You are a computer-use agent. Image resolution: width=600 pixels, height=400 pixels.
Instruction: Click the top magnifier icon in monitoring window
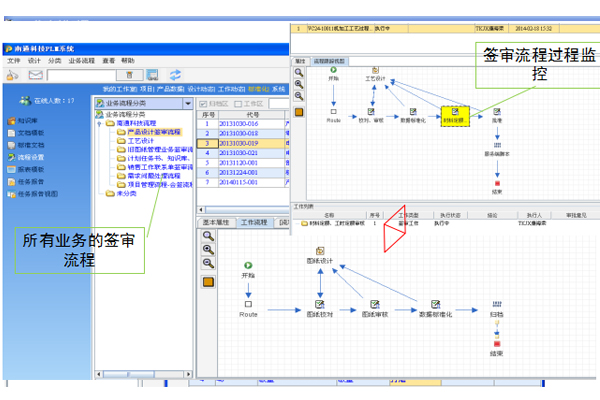pos(299,72)
